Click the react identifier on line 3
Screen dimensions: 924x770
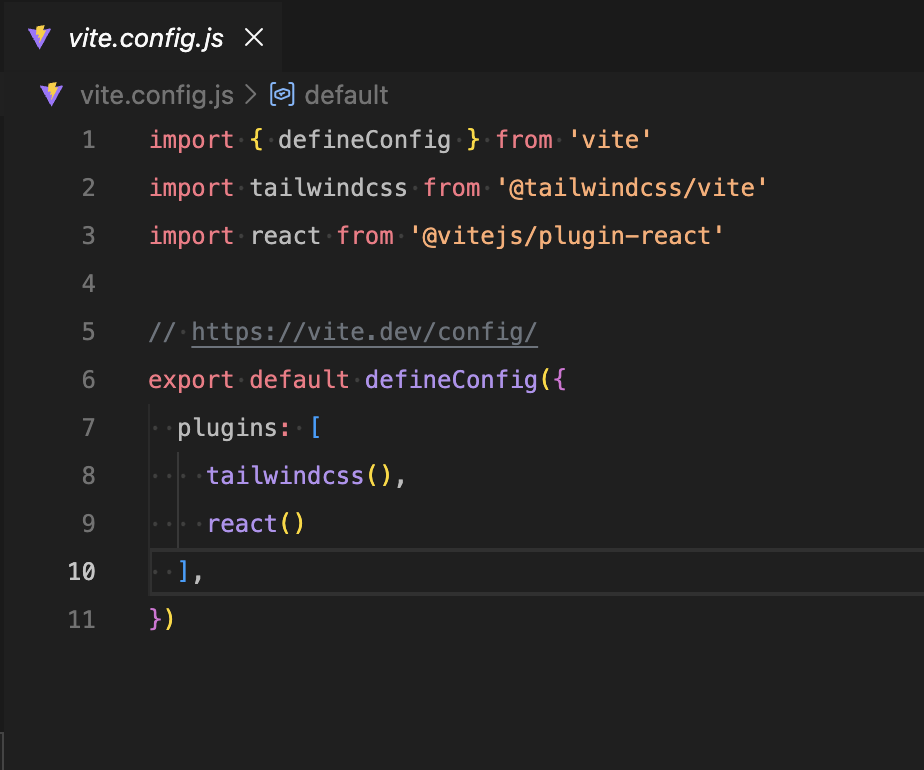point(285,236)
